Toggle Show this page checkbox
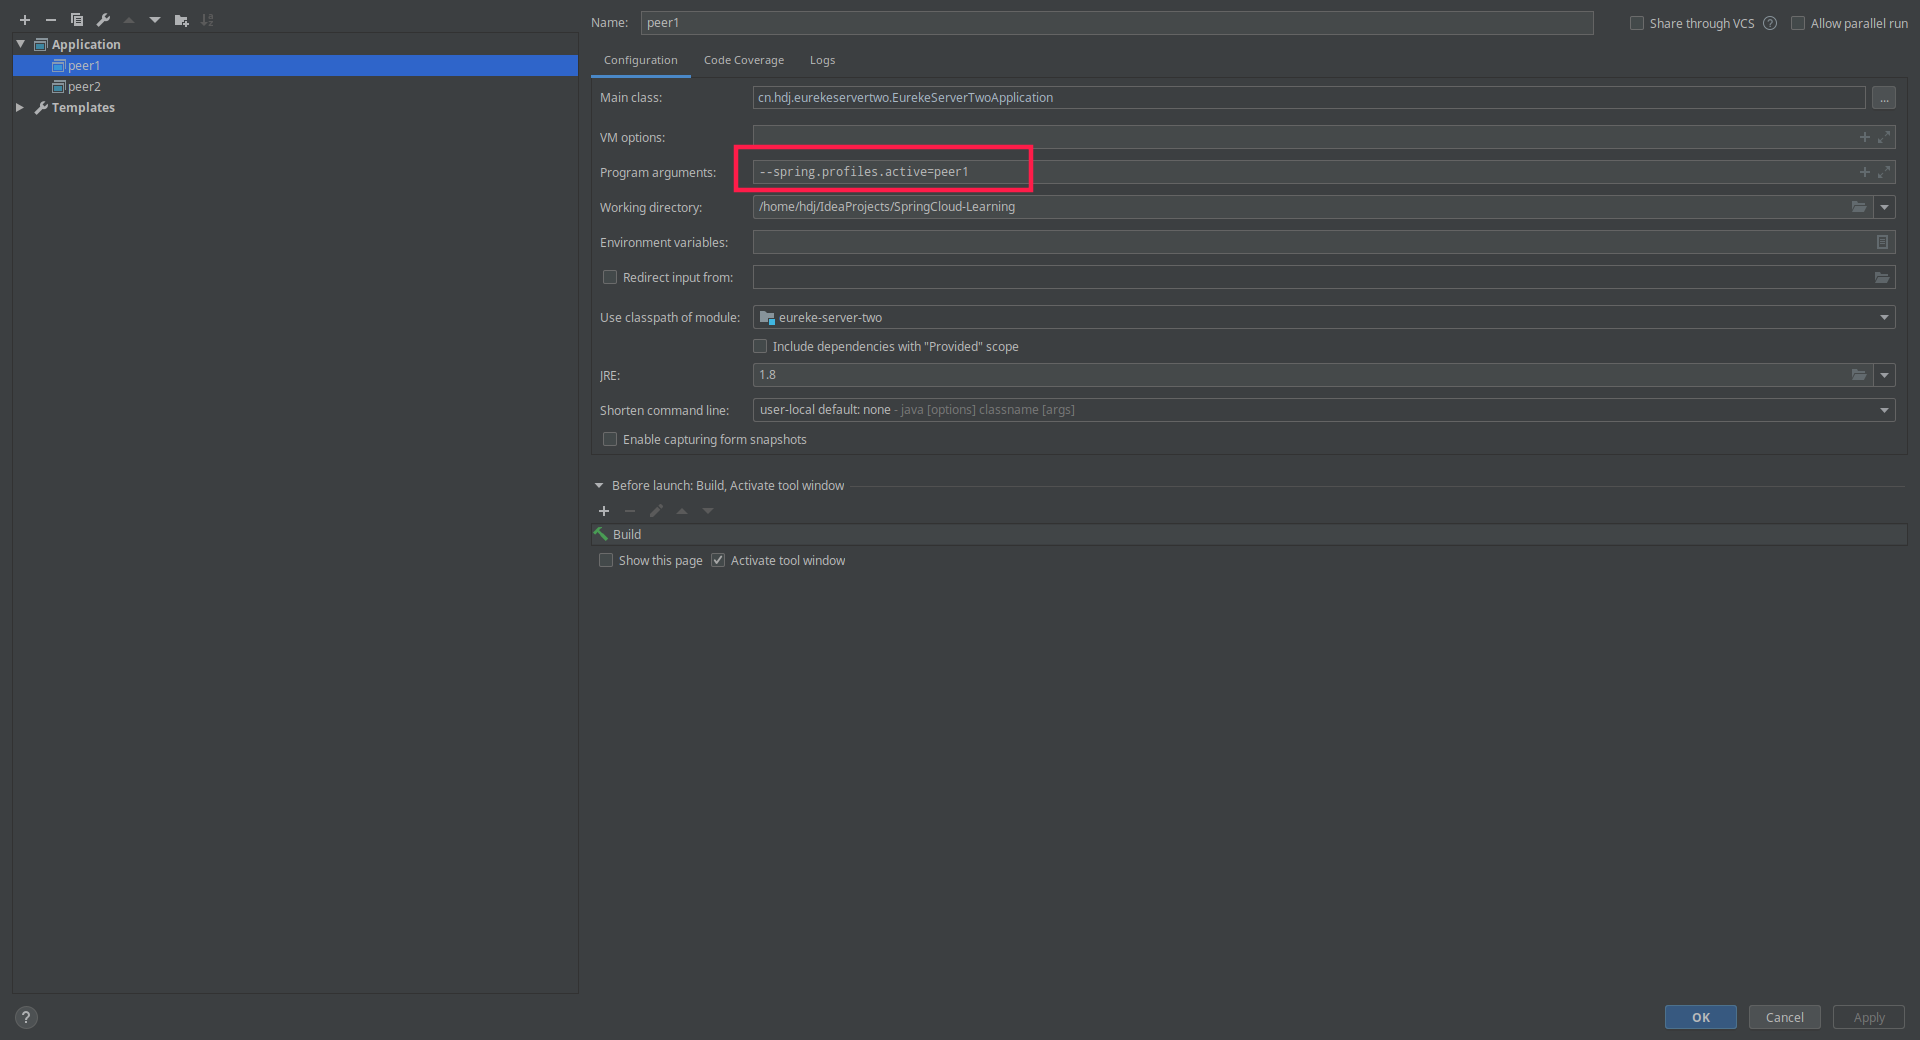 [606, 560]
